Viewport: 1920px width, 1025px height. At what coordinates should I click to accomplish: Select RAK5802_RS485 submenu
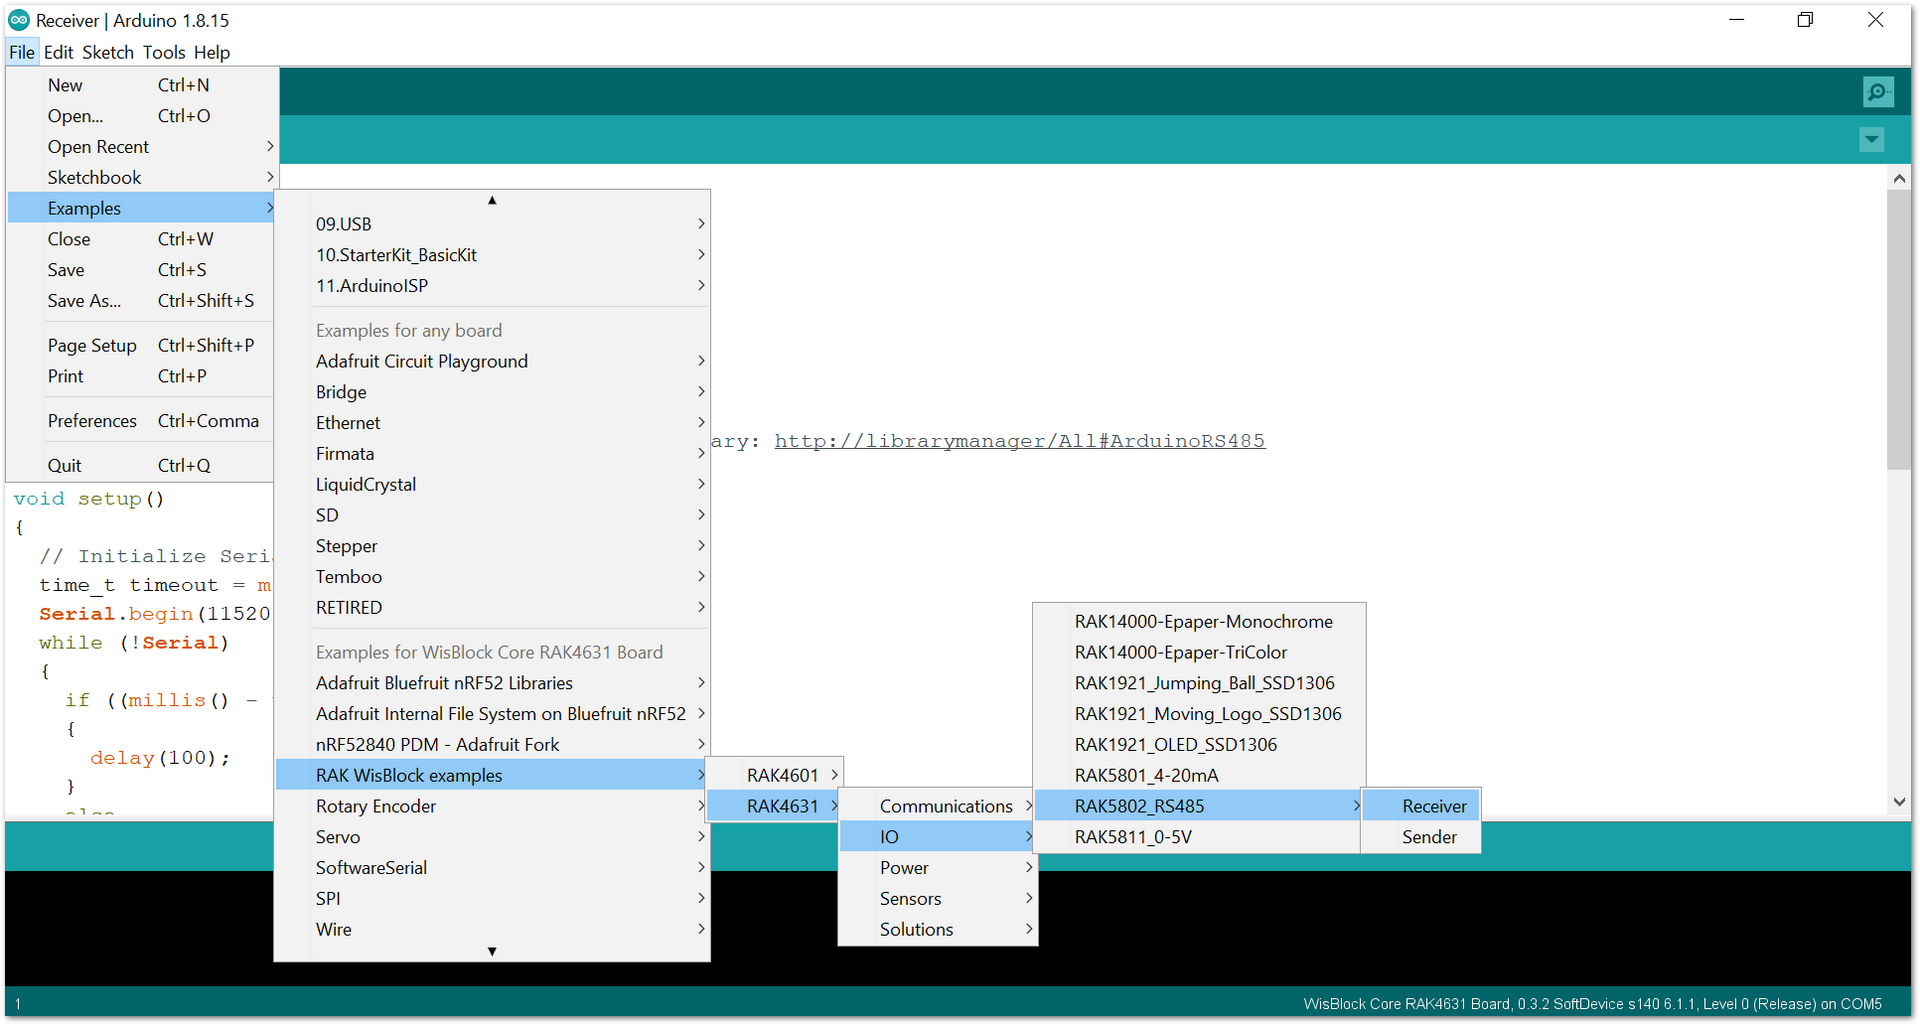click(x=1199, y=806)
